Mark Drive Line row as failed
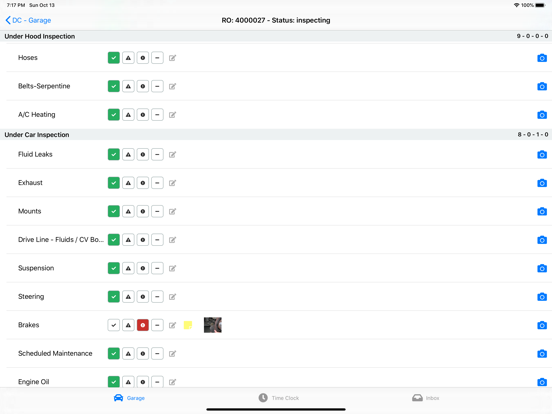Image resolution: width=552 pixels, height=414 pixels. click(143, 240)
